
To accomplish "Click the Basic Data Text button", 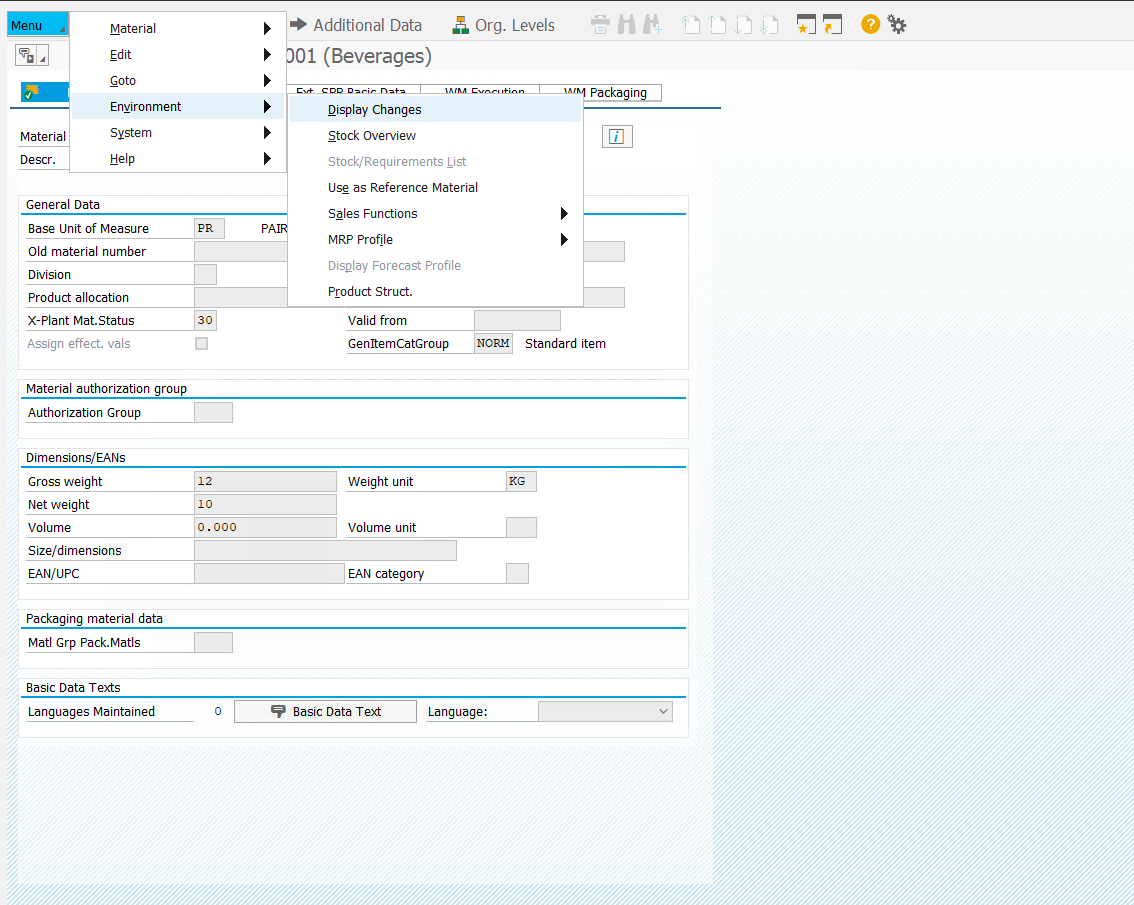I will pyautogui.click(x=325, y=712).
